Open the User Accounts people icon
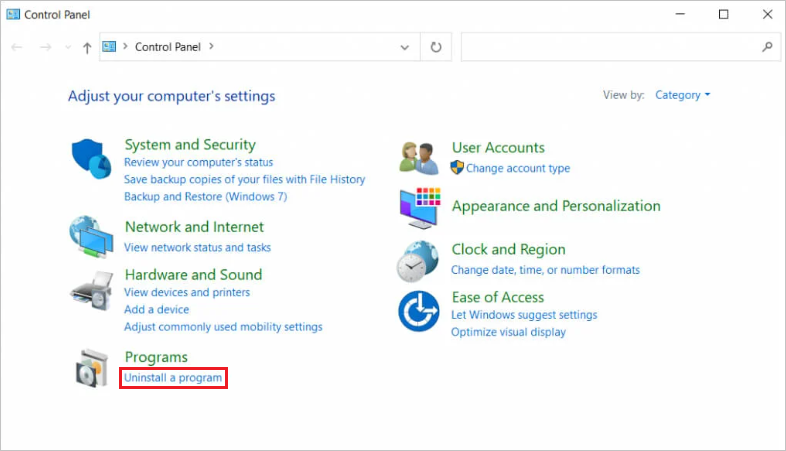The width and height of the screenshot is (786, 451). click(419, 158)
